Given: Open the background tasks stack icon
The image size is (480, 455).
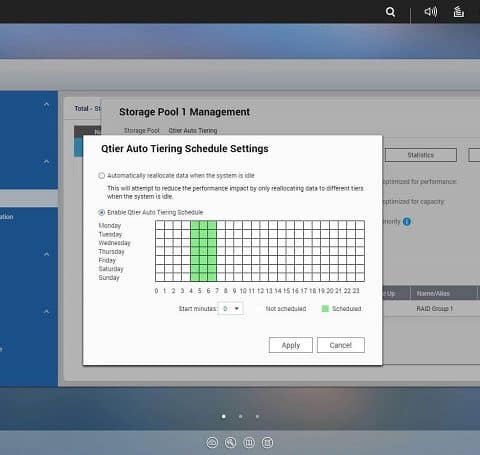Looking at the screenshot, I should [x=459, y=12].
